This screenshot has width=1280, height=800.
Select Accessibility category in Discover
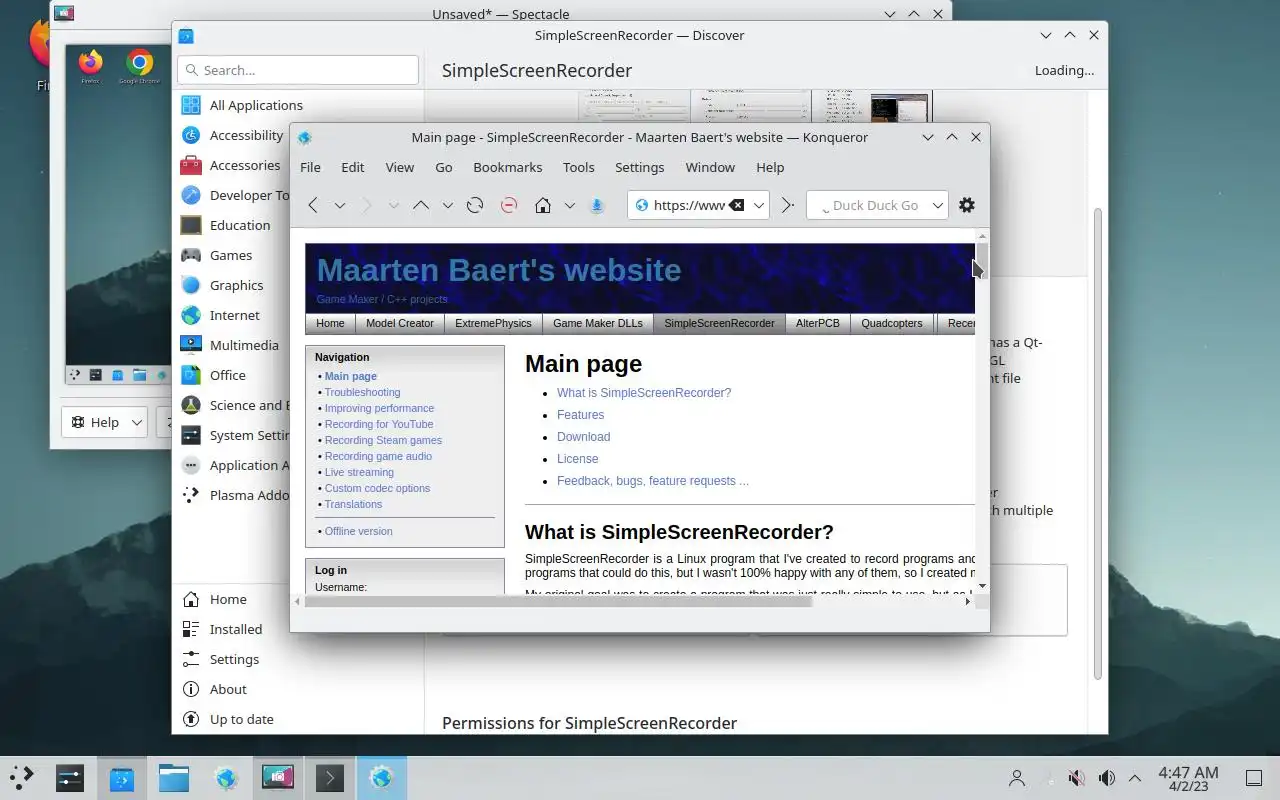click(x=232, y=135)
